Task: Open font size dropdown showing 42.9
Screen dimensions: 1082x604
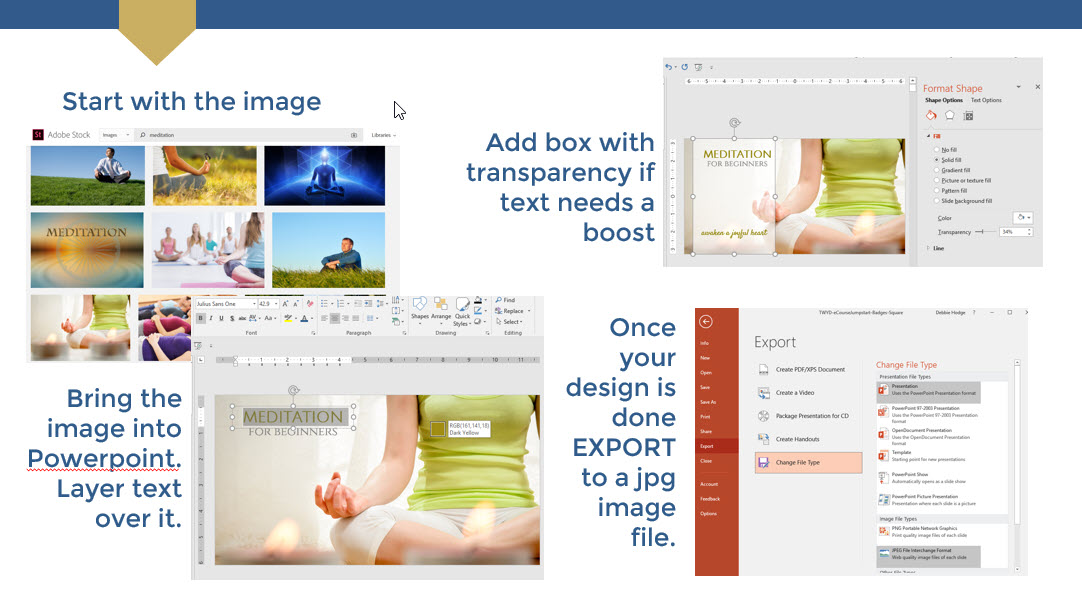Action: point(276,304)
